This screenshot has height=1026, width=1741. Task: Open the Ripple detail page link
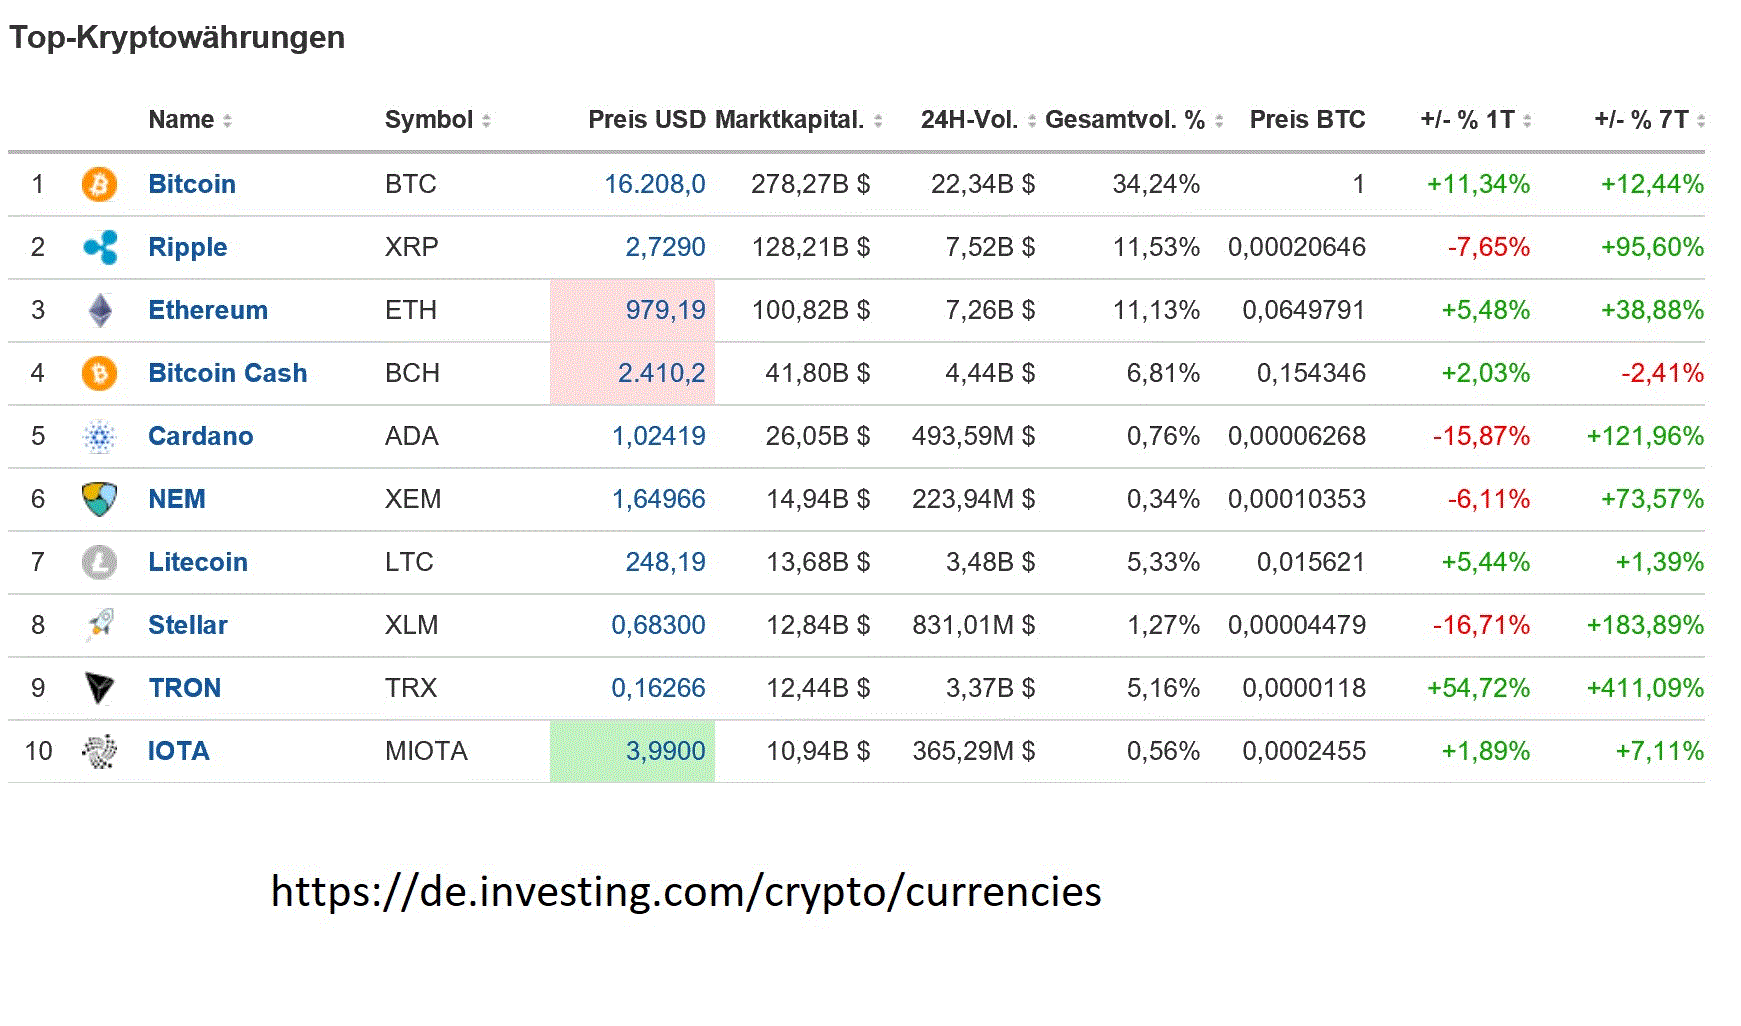(x=188, y=247)
